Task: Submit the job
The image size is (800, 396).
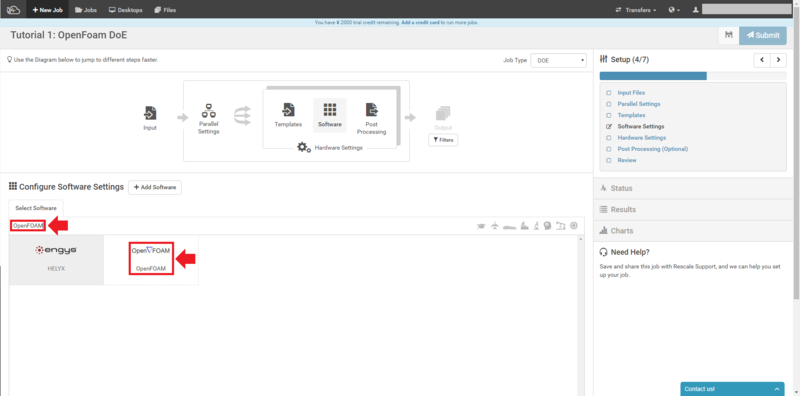Action: pyautogui.click(x=762, y=35)
